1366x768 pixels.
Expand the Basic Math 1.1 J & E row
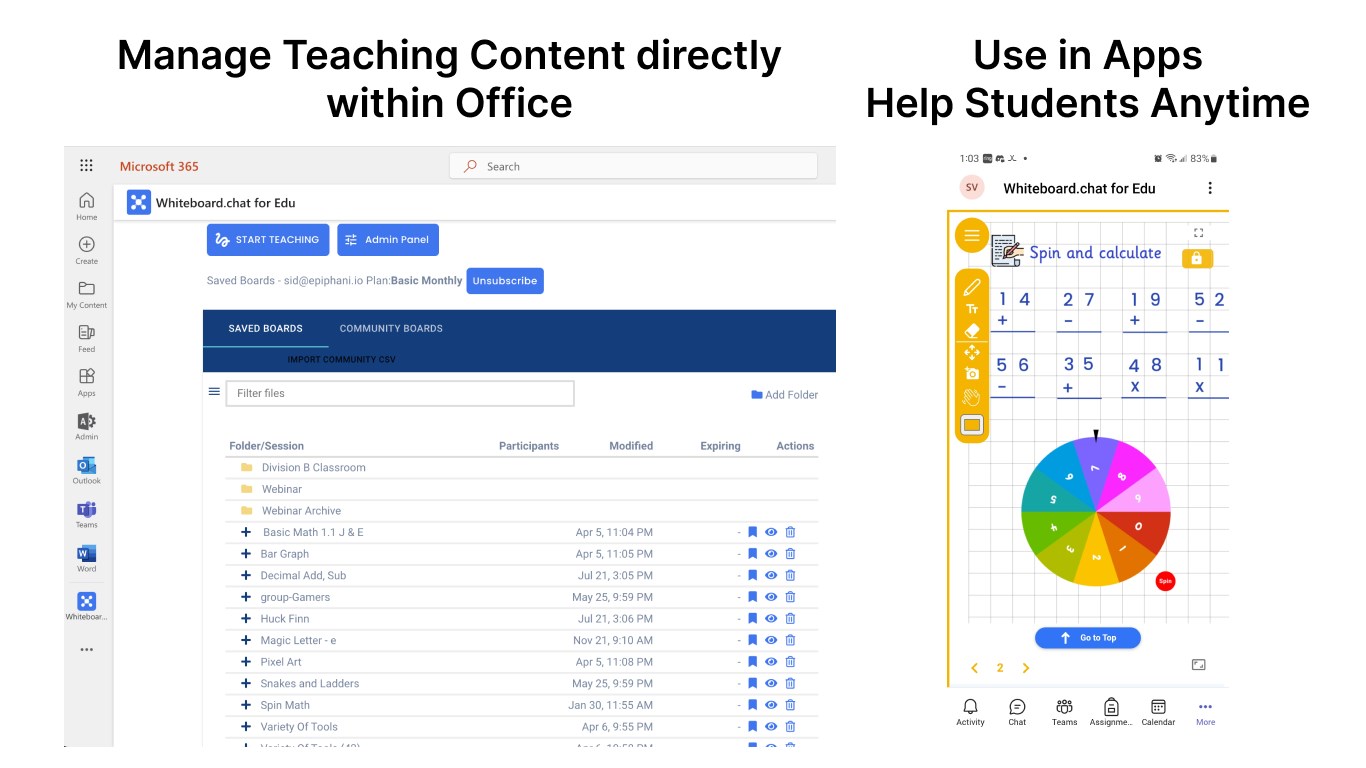click(246, 532)
